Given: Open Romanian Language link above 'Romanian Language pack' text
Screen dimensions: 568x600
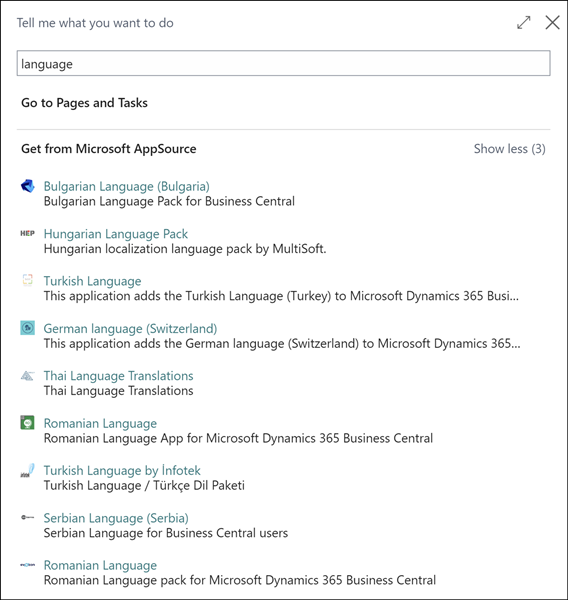Looking at the screenshot, I should click(100, 565).
